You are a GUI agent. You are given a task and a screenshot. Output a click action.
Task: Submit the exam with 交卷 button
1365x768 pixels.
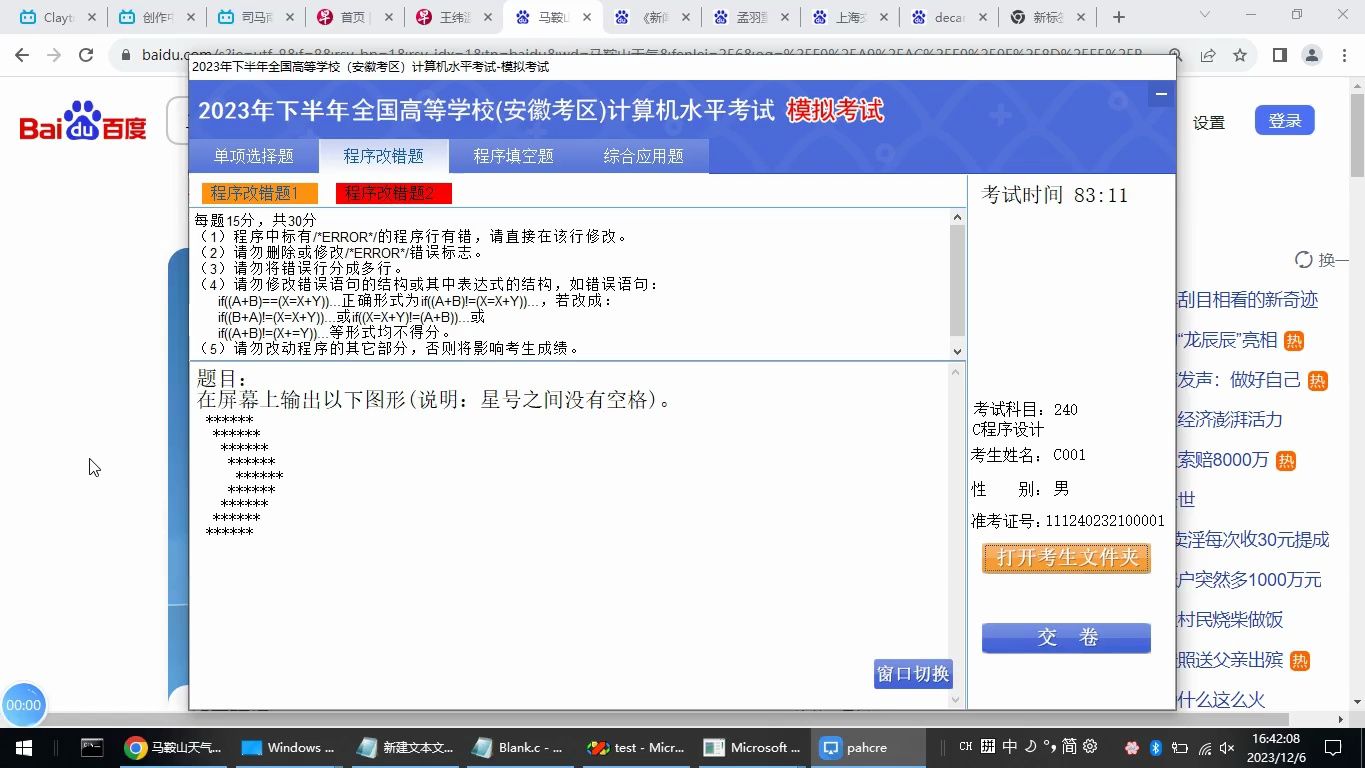pyautogui.click(x=1067, y=638)
